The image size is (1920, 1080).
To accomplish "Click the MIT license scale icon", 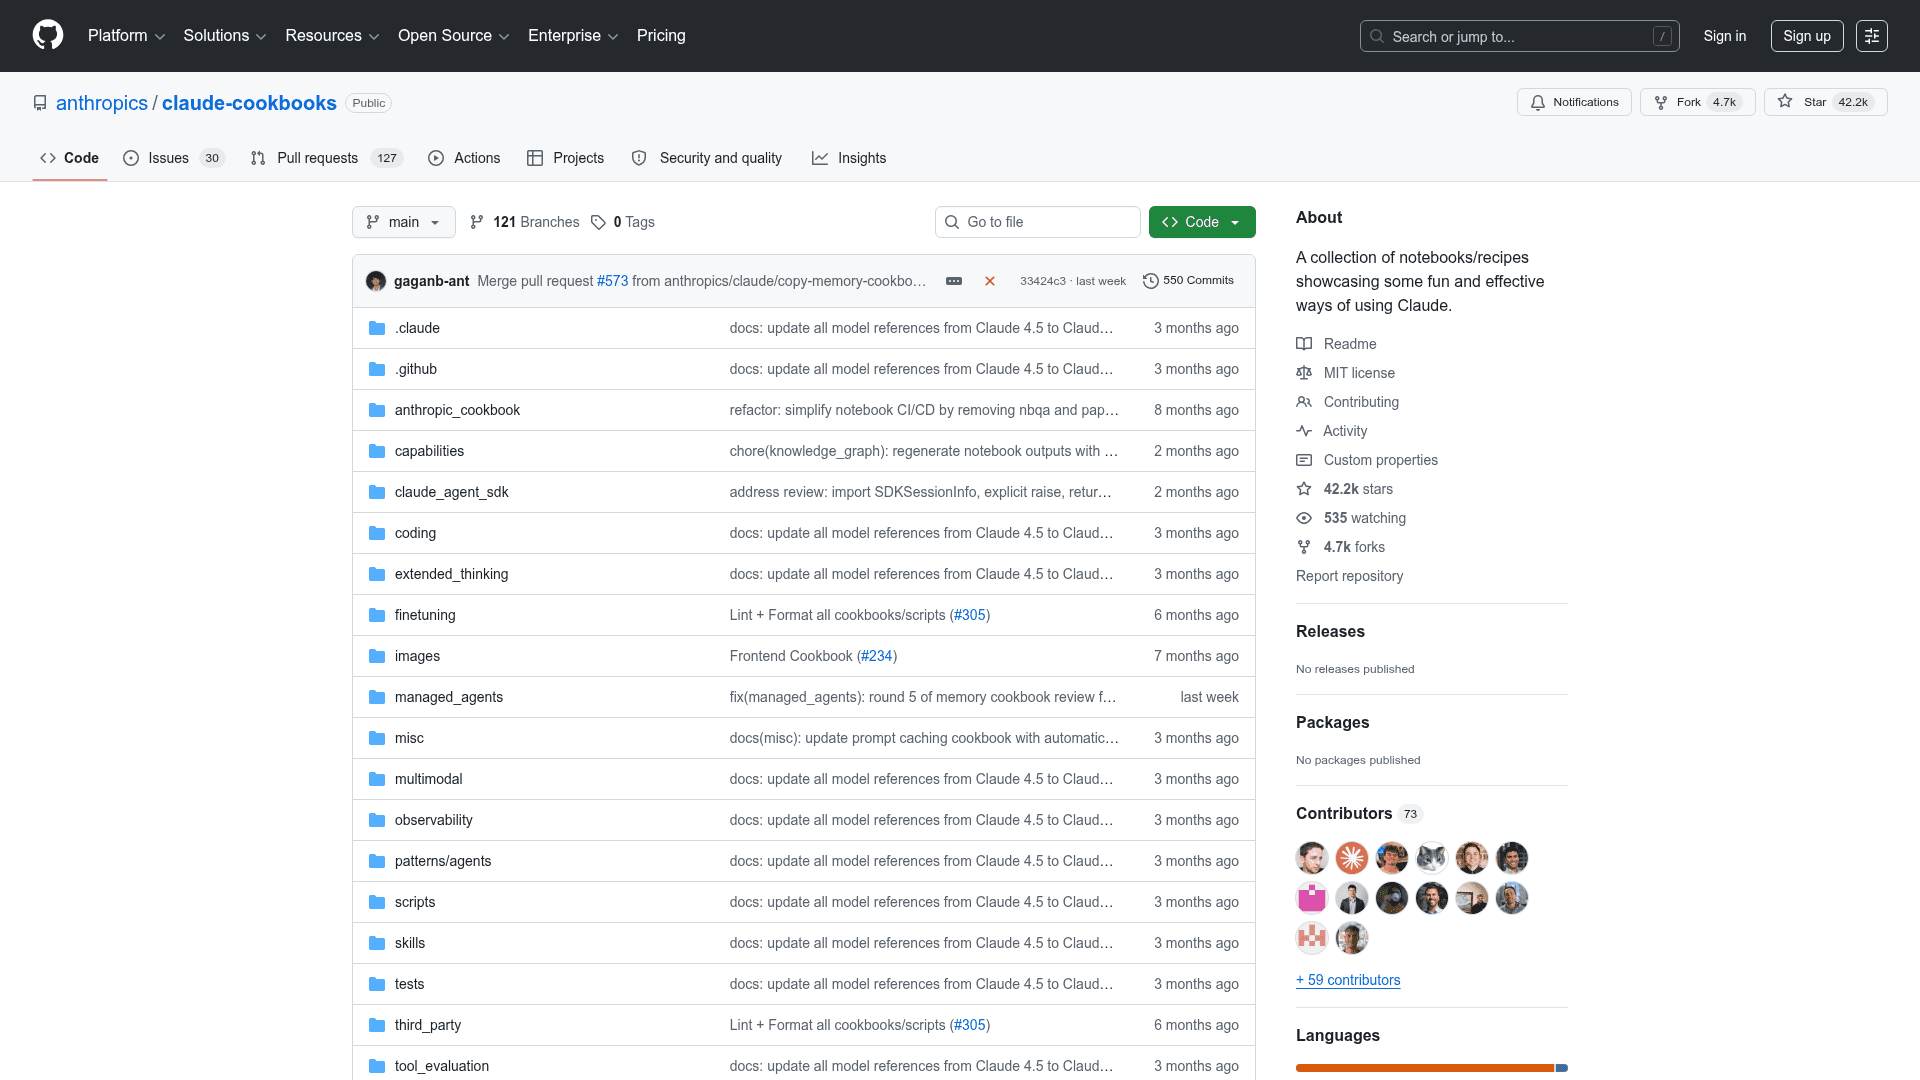I will (1304, 373).
